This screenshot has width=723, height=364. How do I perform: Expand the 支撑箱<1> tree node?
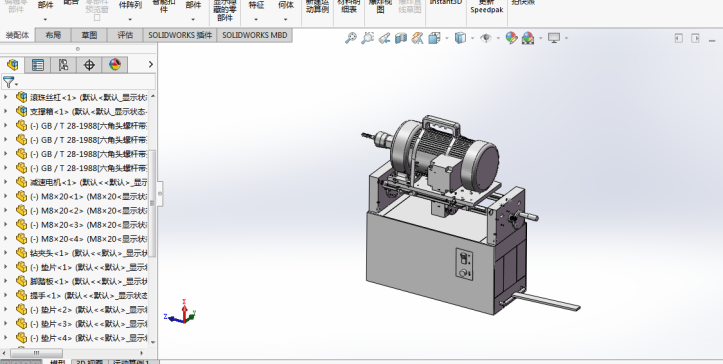coord(6,111)
